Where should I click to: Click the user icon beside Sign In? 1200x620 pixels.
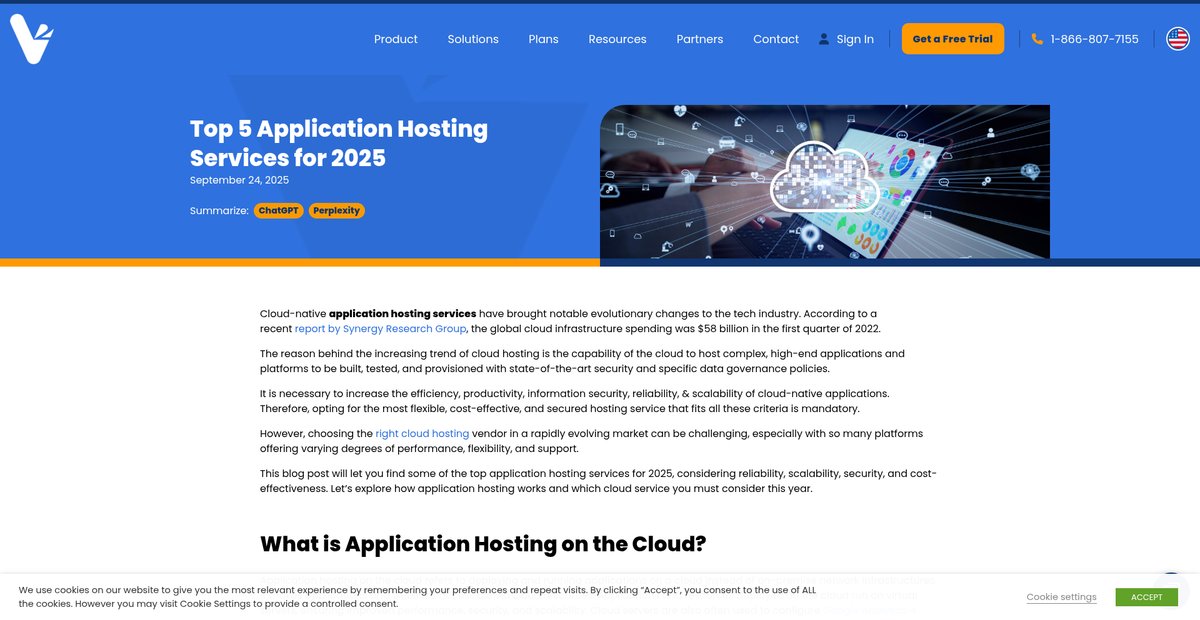pyautogui.click(x=824, y=39)
